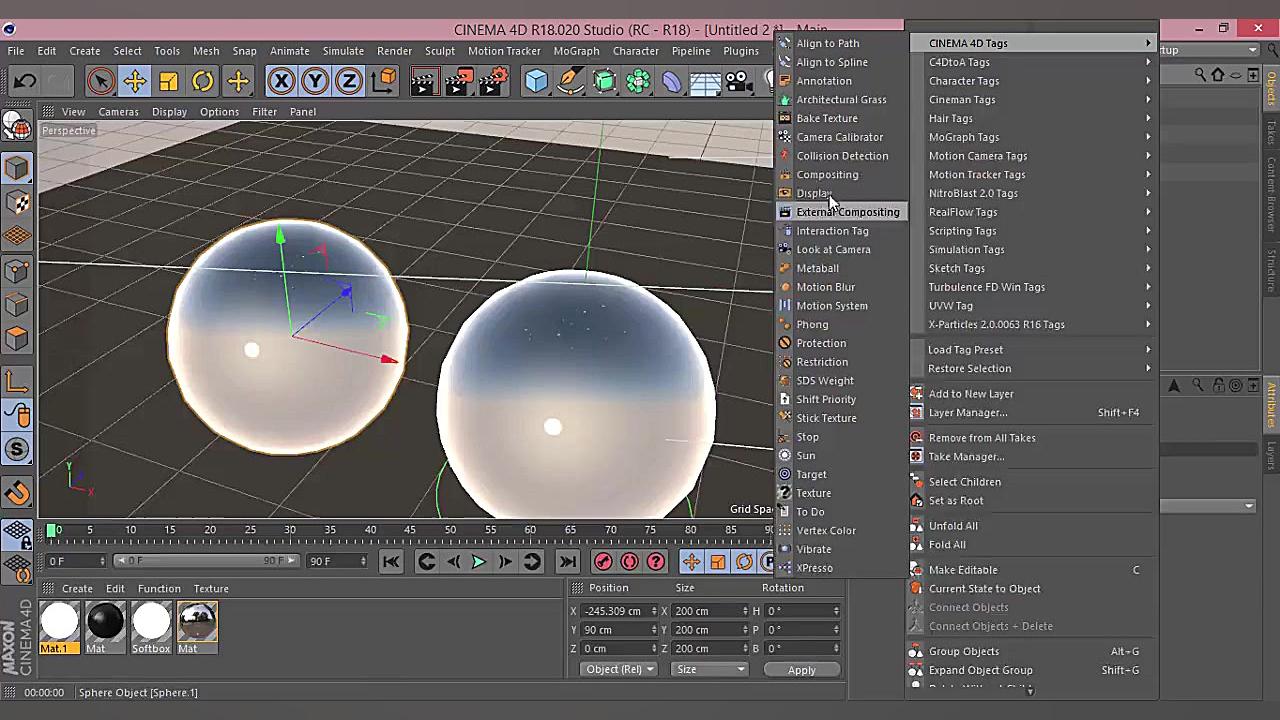Image resolution: width=1280 pixels, height=720 pixels.
Task: Toggle the X axis lock
Action: [281, 81]
